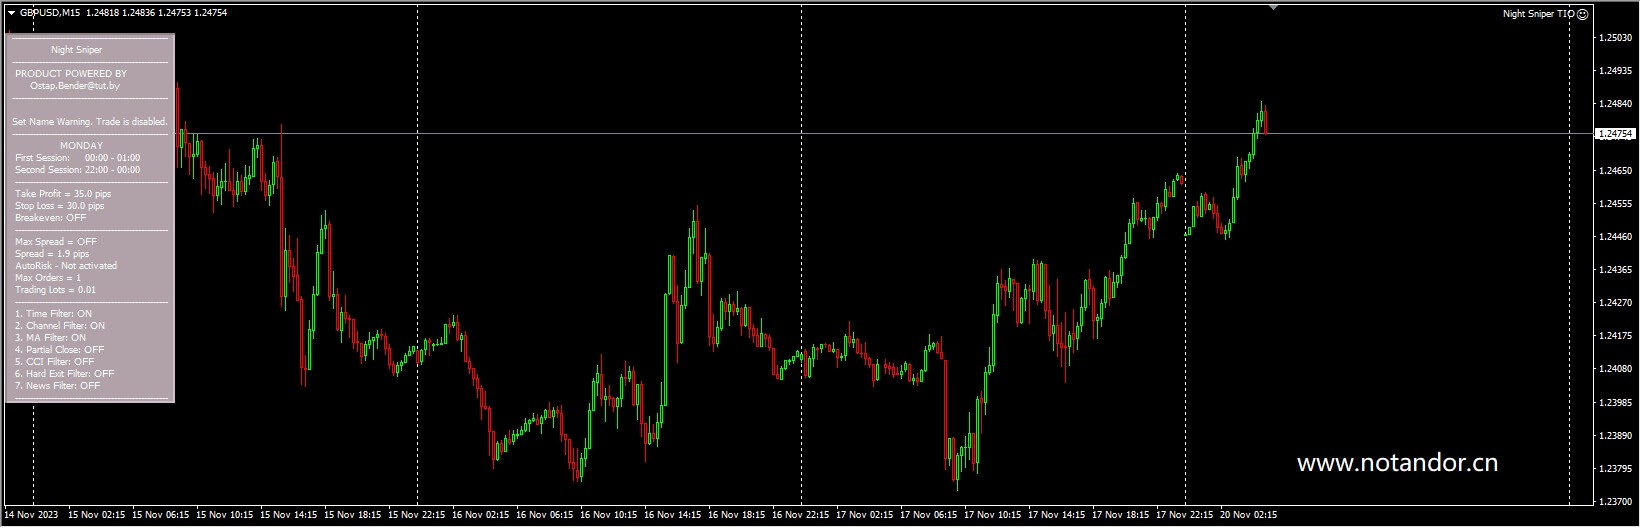Image resolution: width=1641 pixels, height=528 pixels.
Task: Click 'Spread = 1.9 pips' line
Action: (x=52, y=254)
